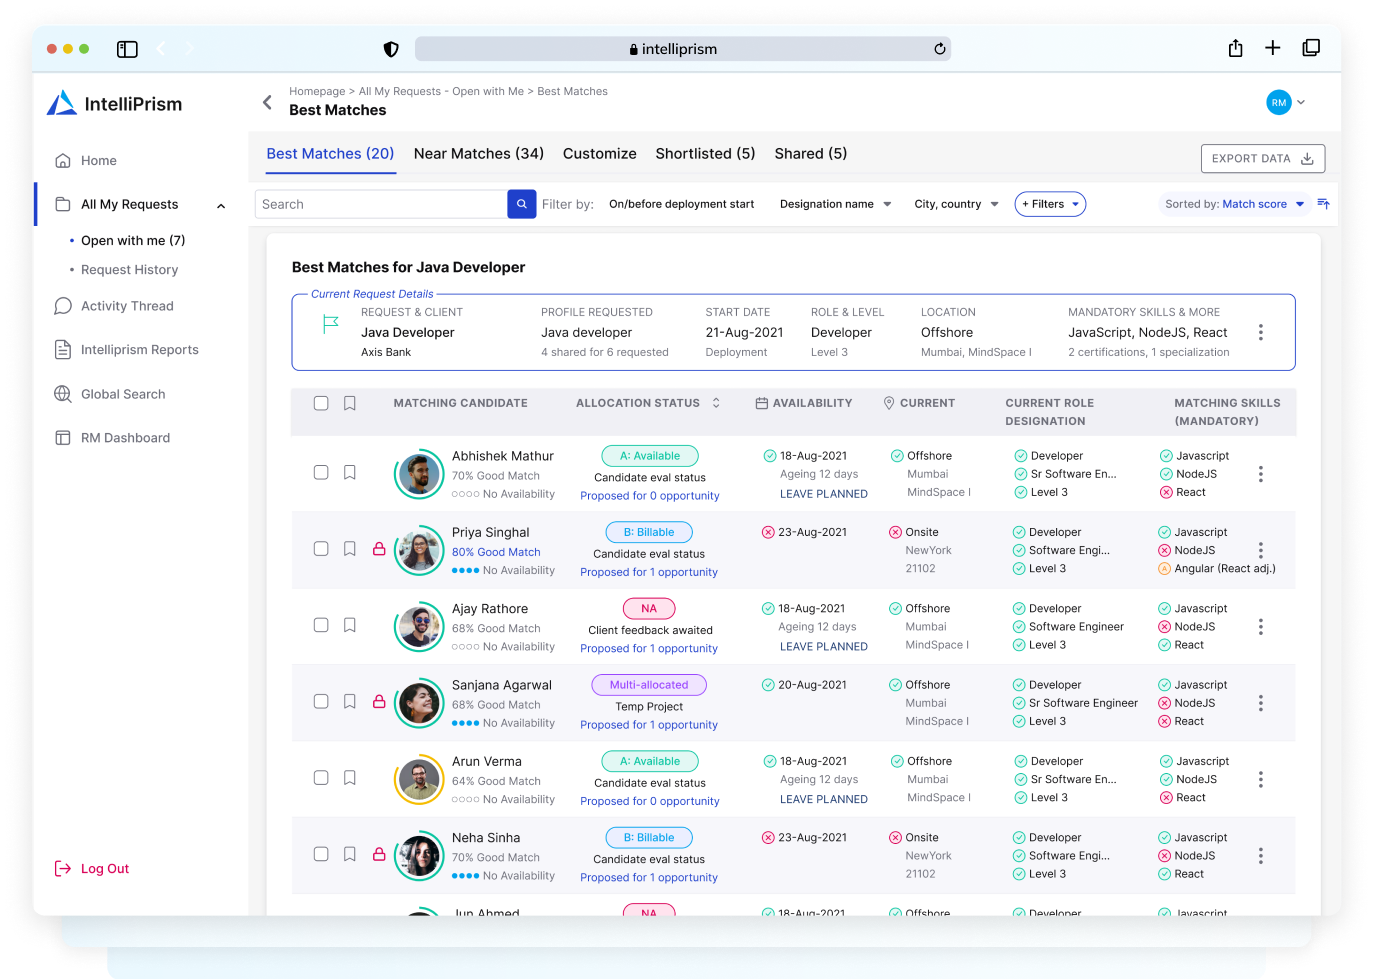The height and width of the screenshot is (979, 1373).
Task: Bookmark Abhishek Mathur's candidate row
Action: [x=349, y=472]
